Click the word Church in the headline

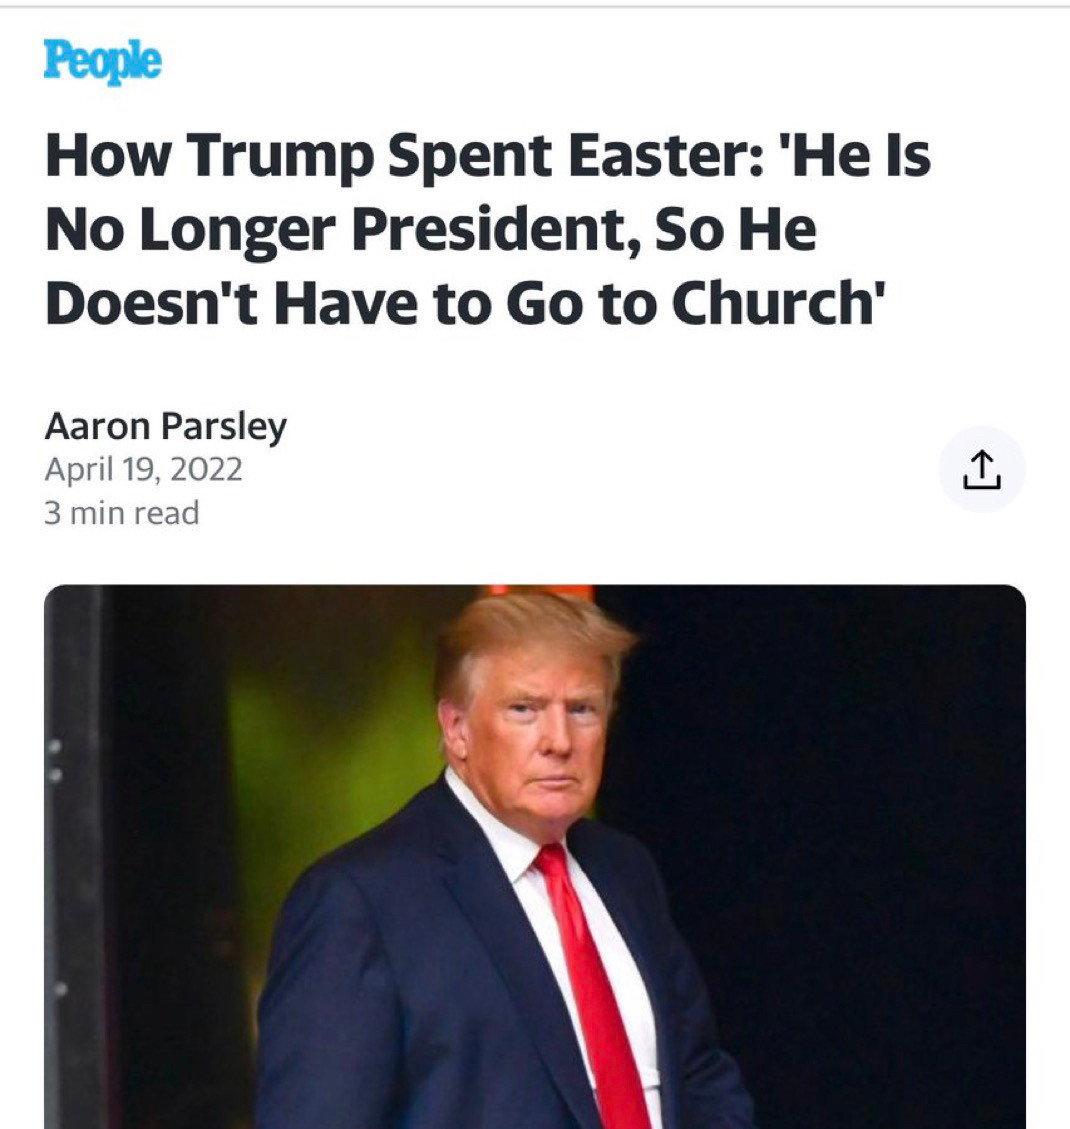773,302
